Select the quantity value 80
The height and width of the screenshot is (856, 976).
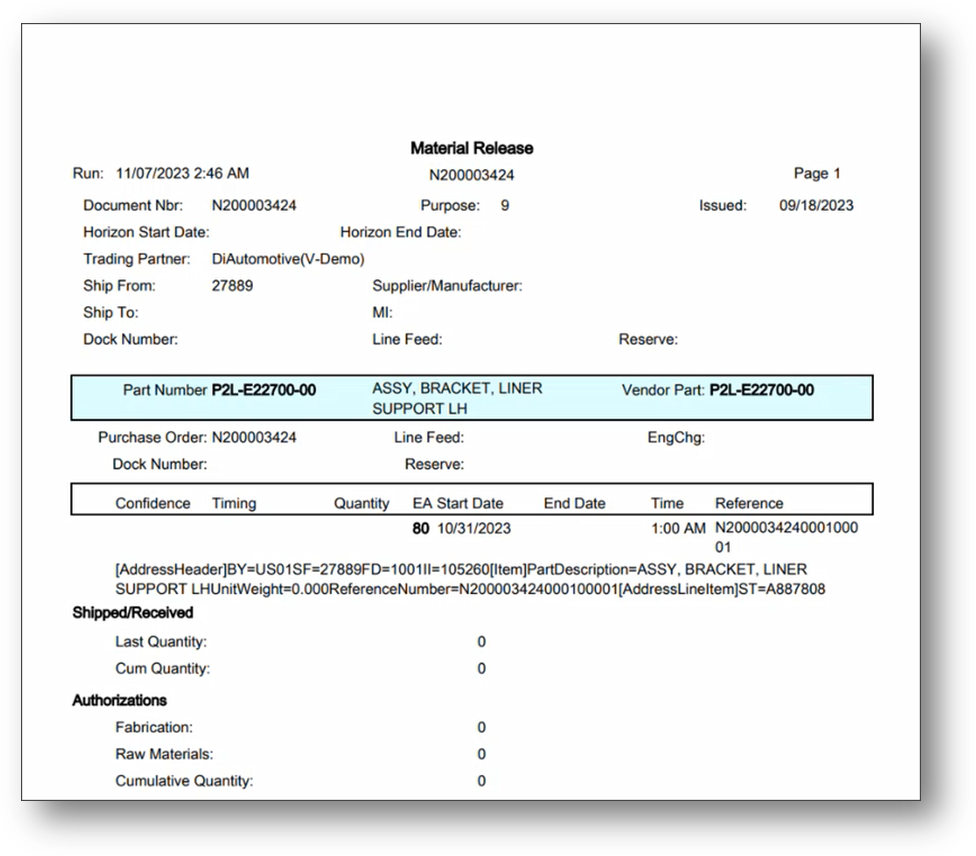pos(421,529)
